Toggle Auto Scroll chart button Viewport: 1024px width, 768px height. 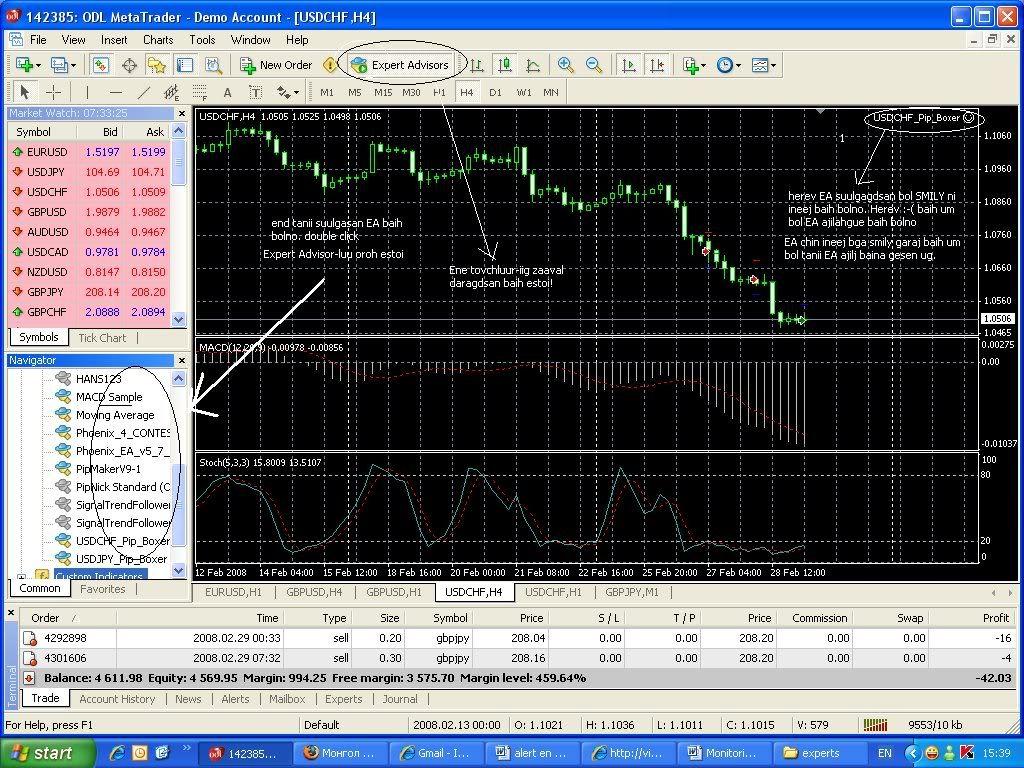[628, 65]
